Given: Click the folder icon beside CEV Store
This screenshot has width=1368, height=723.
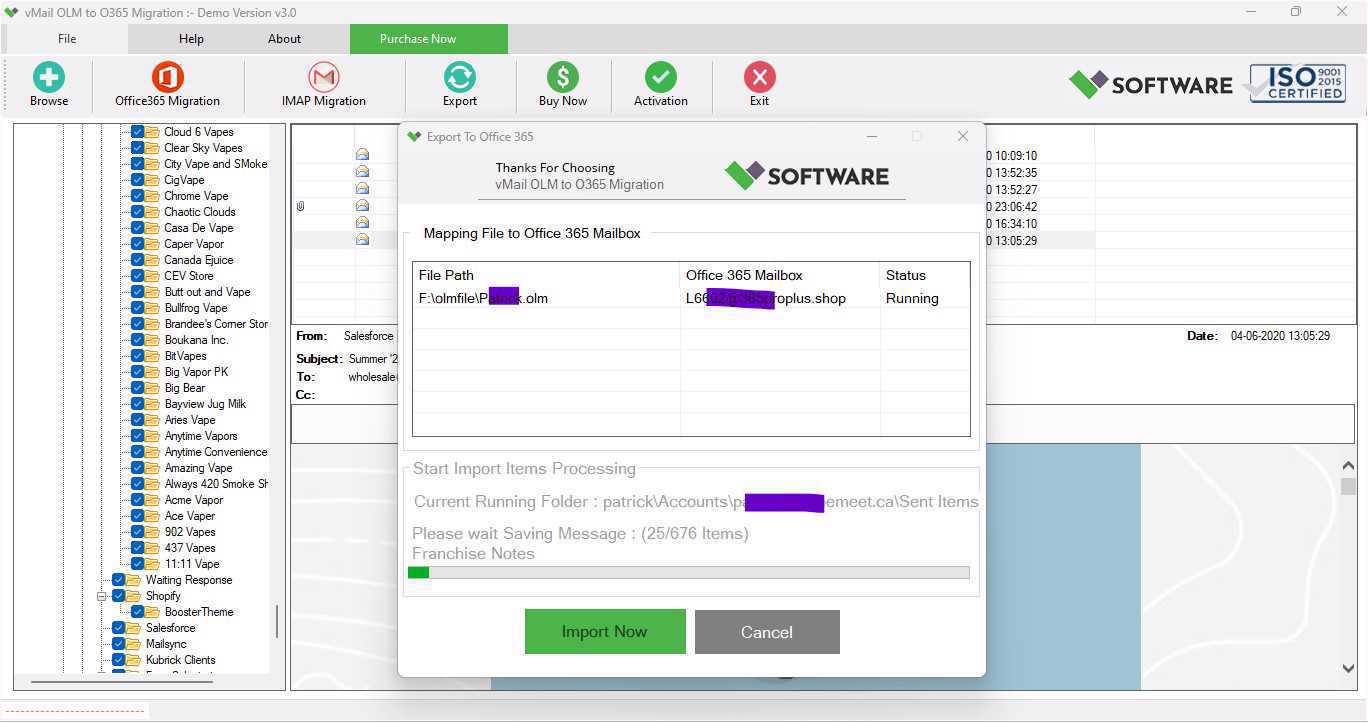Looking at the screenshot, I should [152, 276].
